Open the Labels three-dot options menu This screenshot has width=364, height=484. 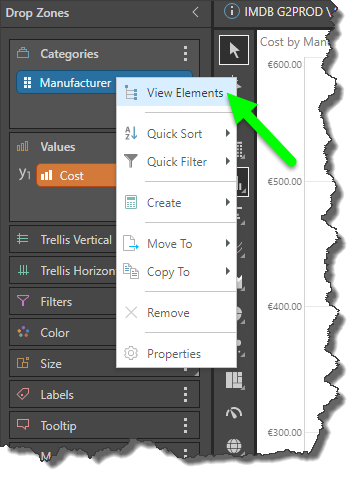pyautogui.click(x=186, y=394)
